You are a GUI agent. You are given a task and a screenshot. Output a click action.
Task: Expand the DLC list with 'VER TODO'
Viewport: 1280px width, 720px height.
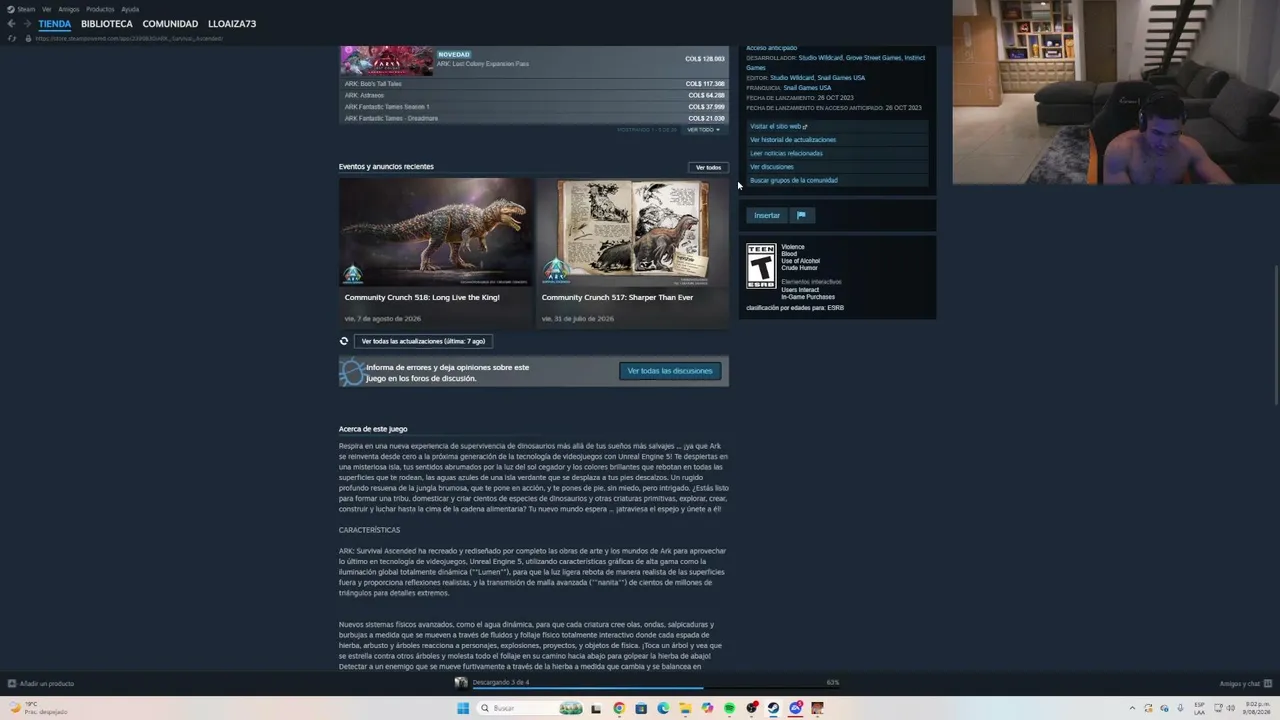click(703, 130)
